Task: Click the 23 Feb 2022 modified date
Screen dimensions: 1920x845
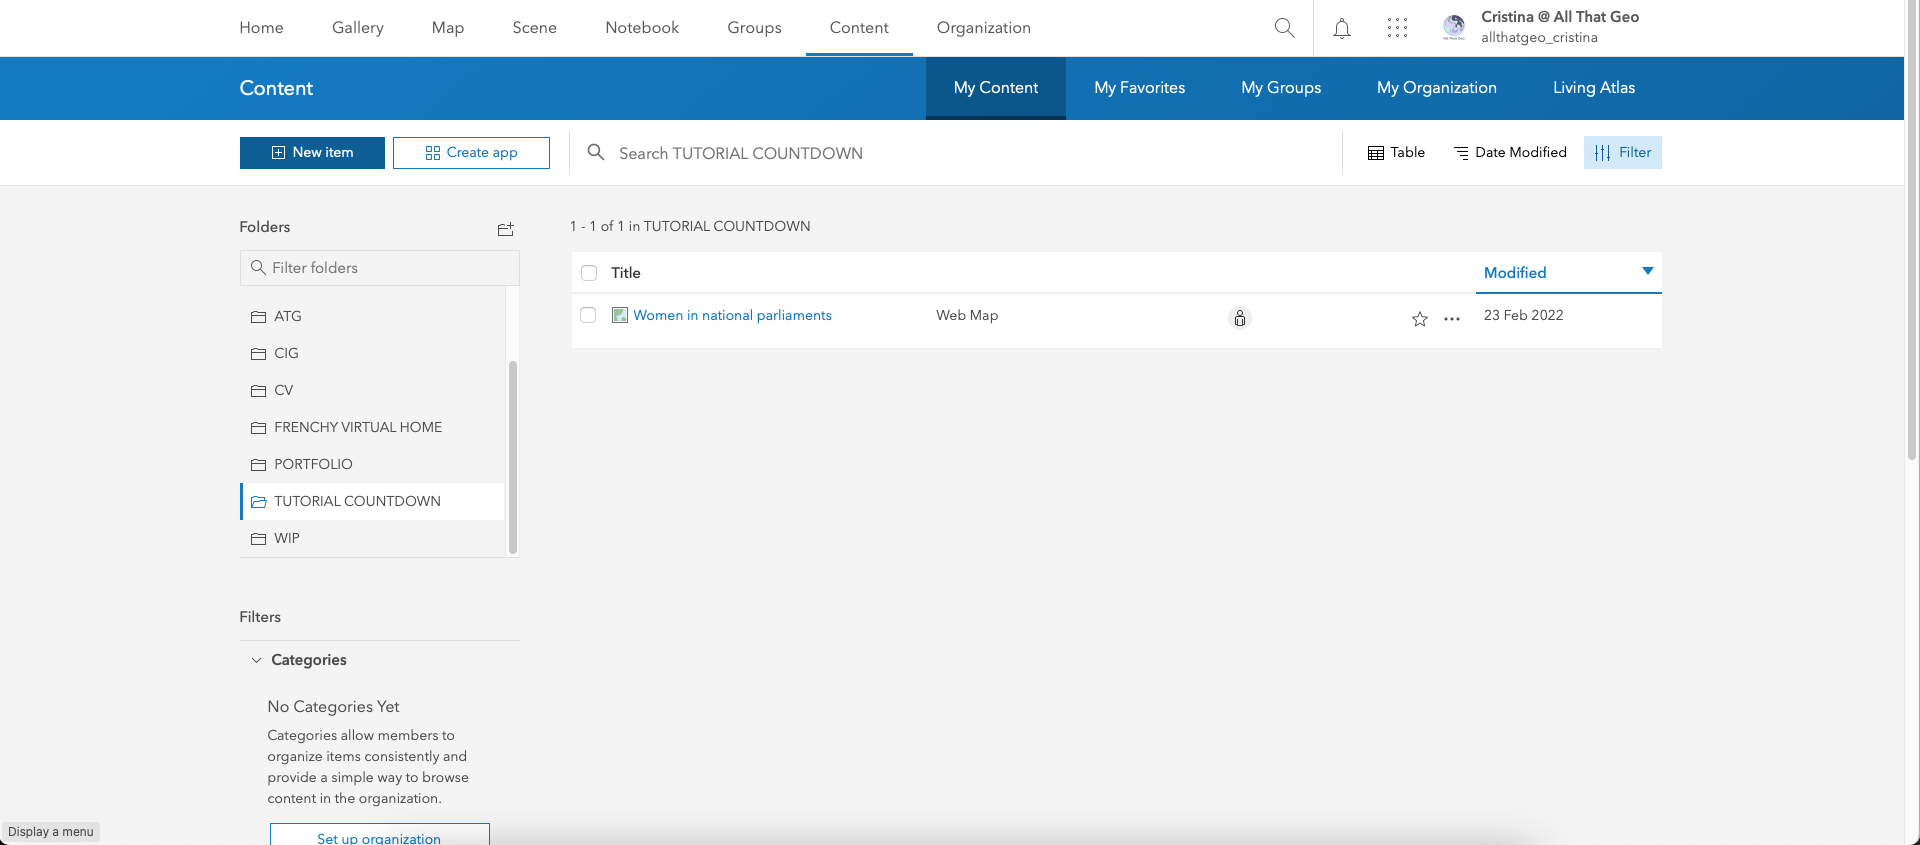Action: (1523, 315)
